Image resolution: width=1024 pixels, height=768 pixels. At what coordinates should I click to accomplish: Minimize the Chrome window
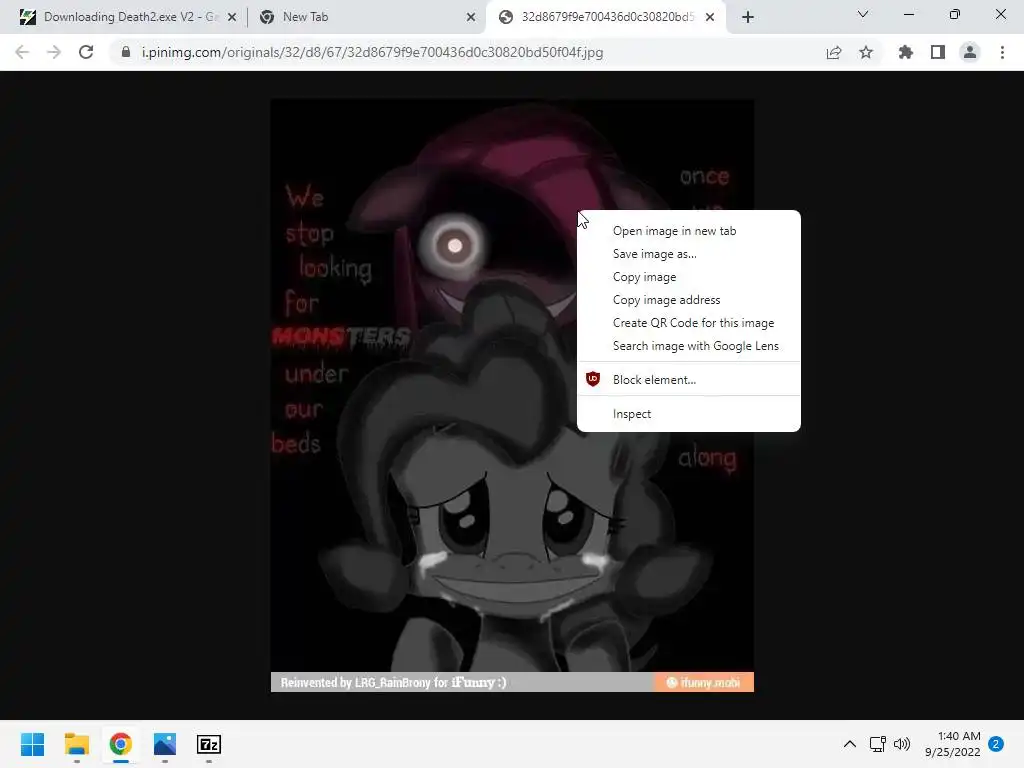coord(908,14)
